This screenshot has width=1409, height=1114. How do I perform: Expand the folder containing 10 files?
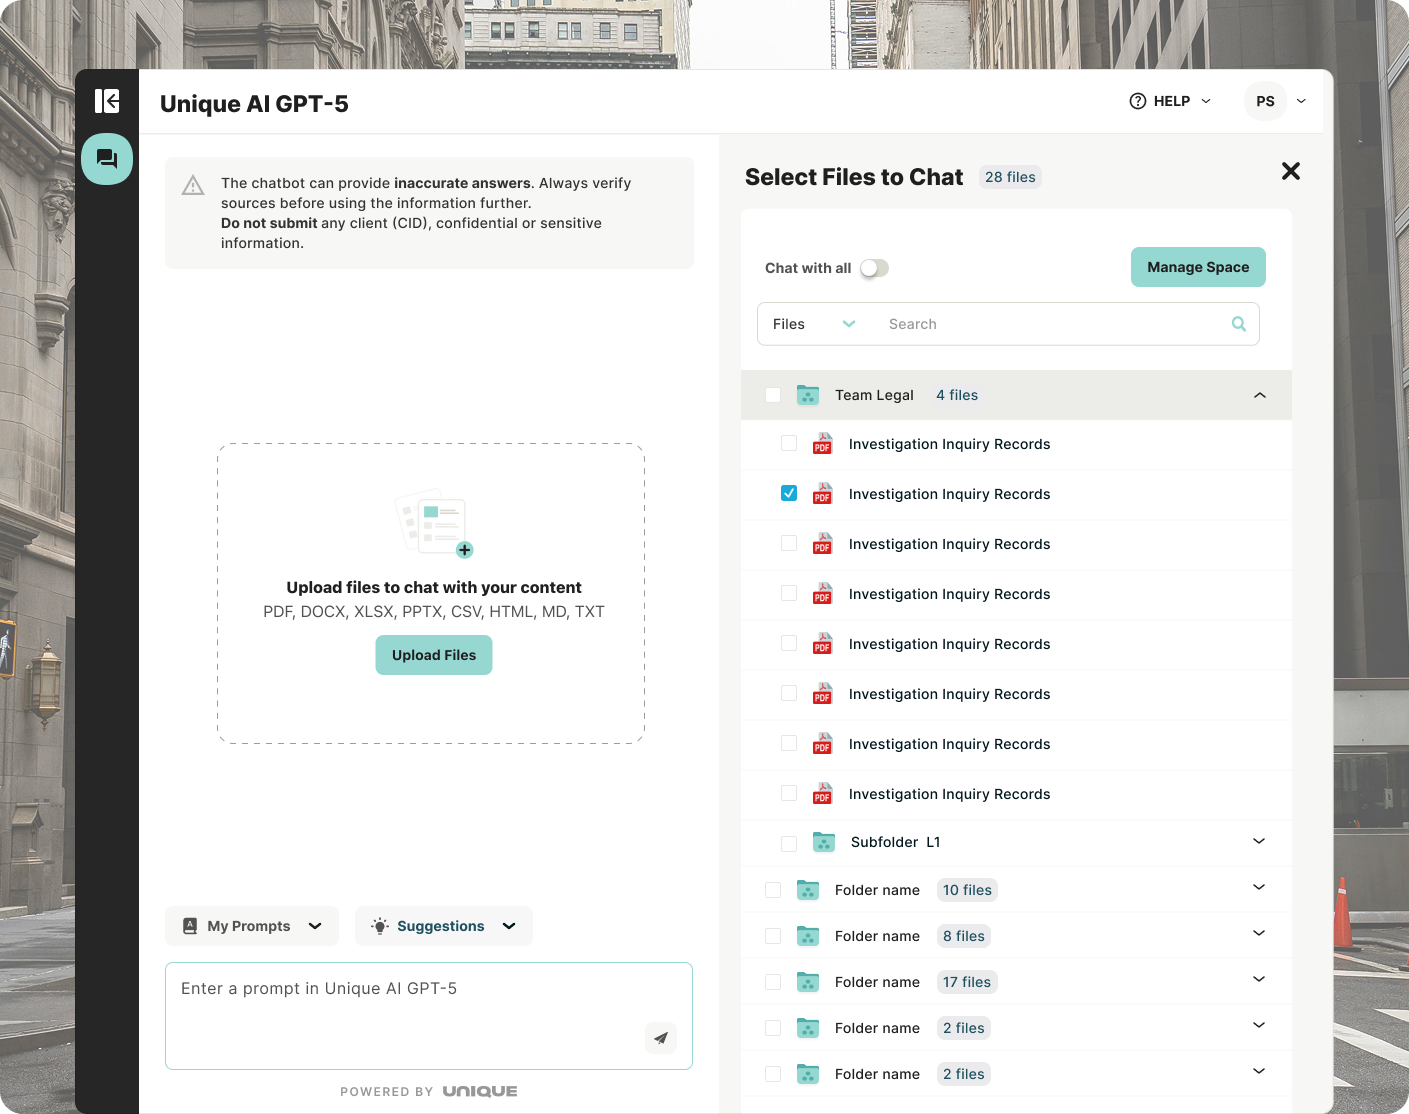pos(1259,887)
